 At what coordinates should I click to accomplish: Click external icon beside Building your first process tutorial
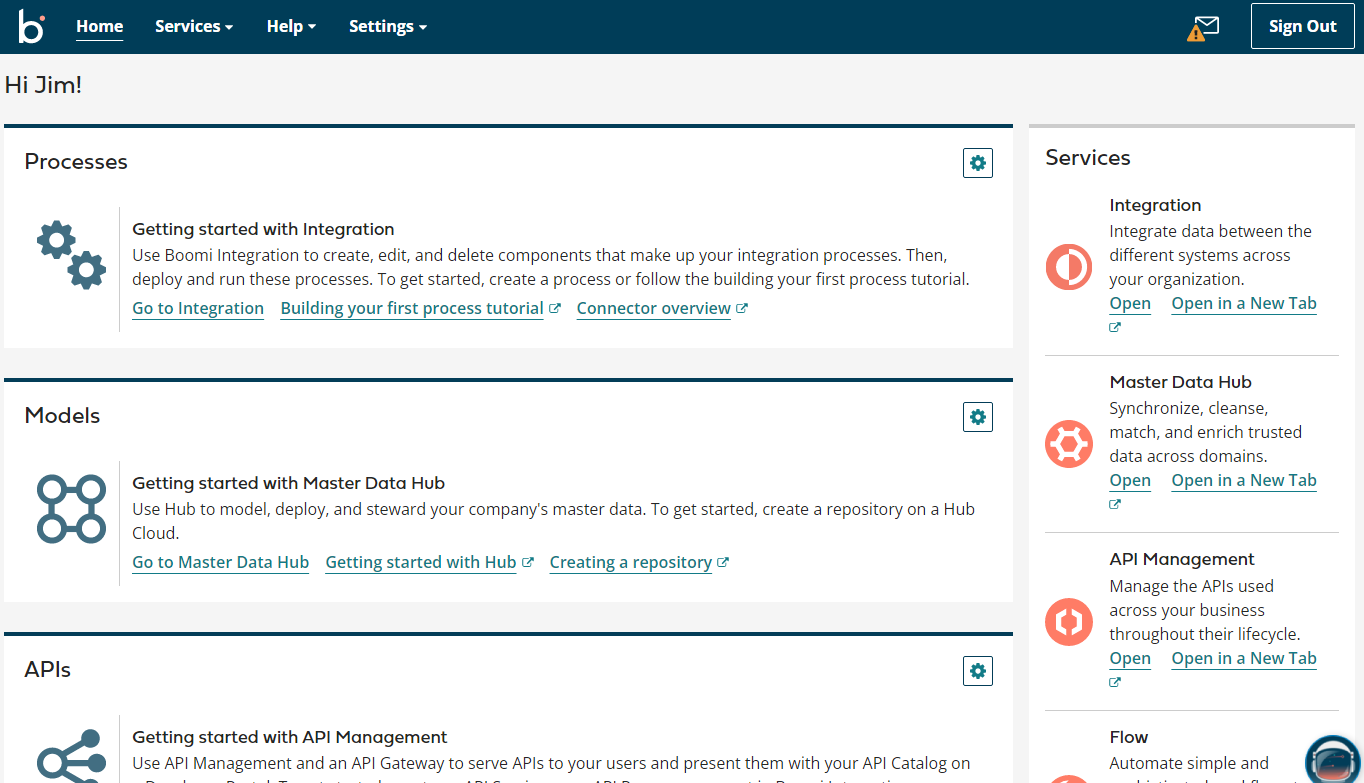[555, 309]
